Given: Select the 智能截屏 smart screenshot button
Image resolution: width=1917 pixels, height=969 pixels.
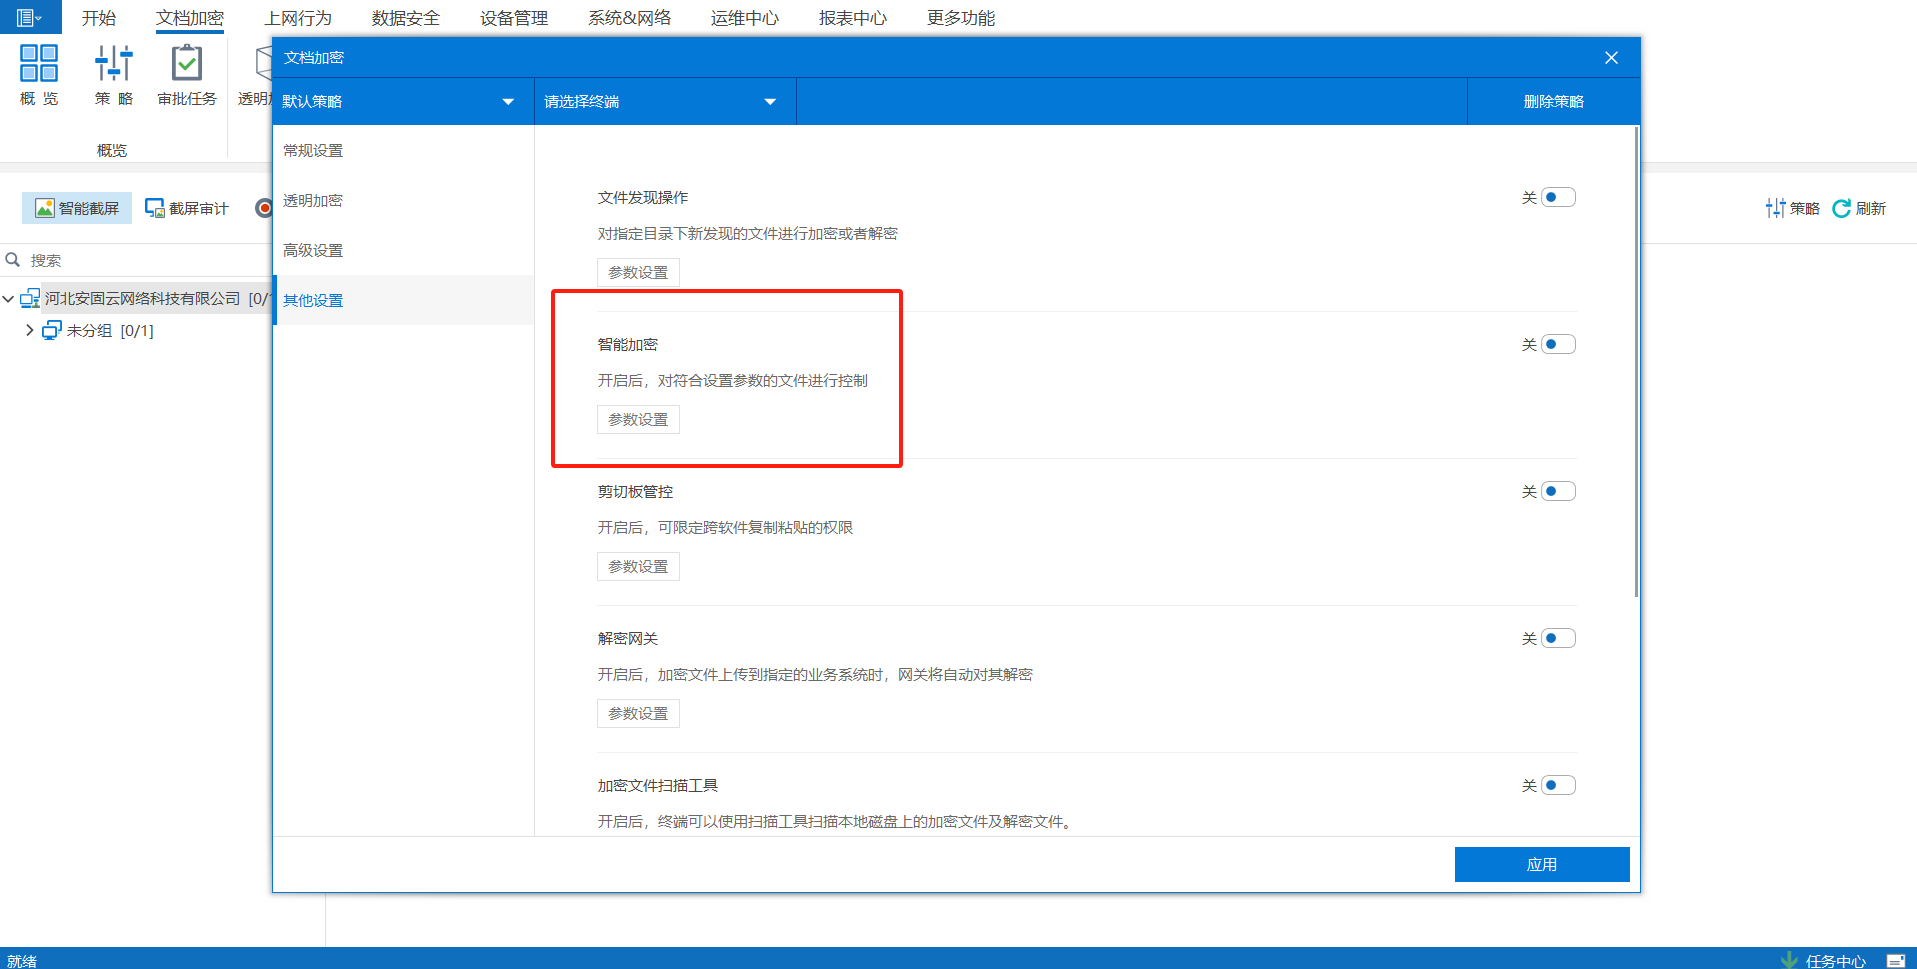Looking at the screenshot, I should click(x=77, y=208).
